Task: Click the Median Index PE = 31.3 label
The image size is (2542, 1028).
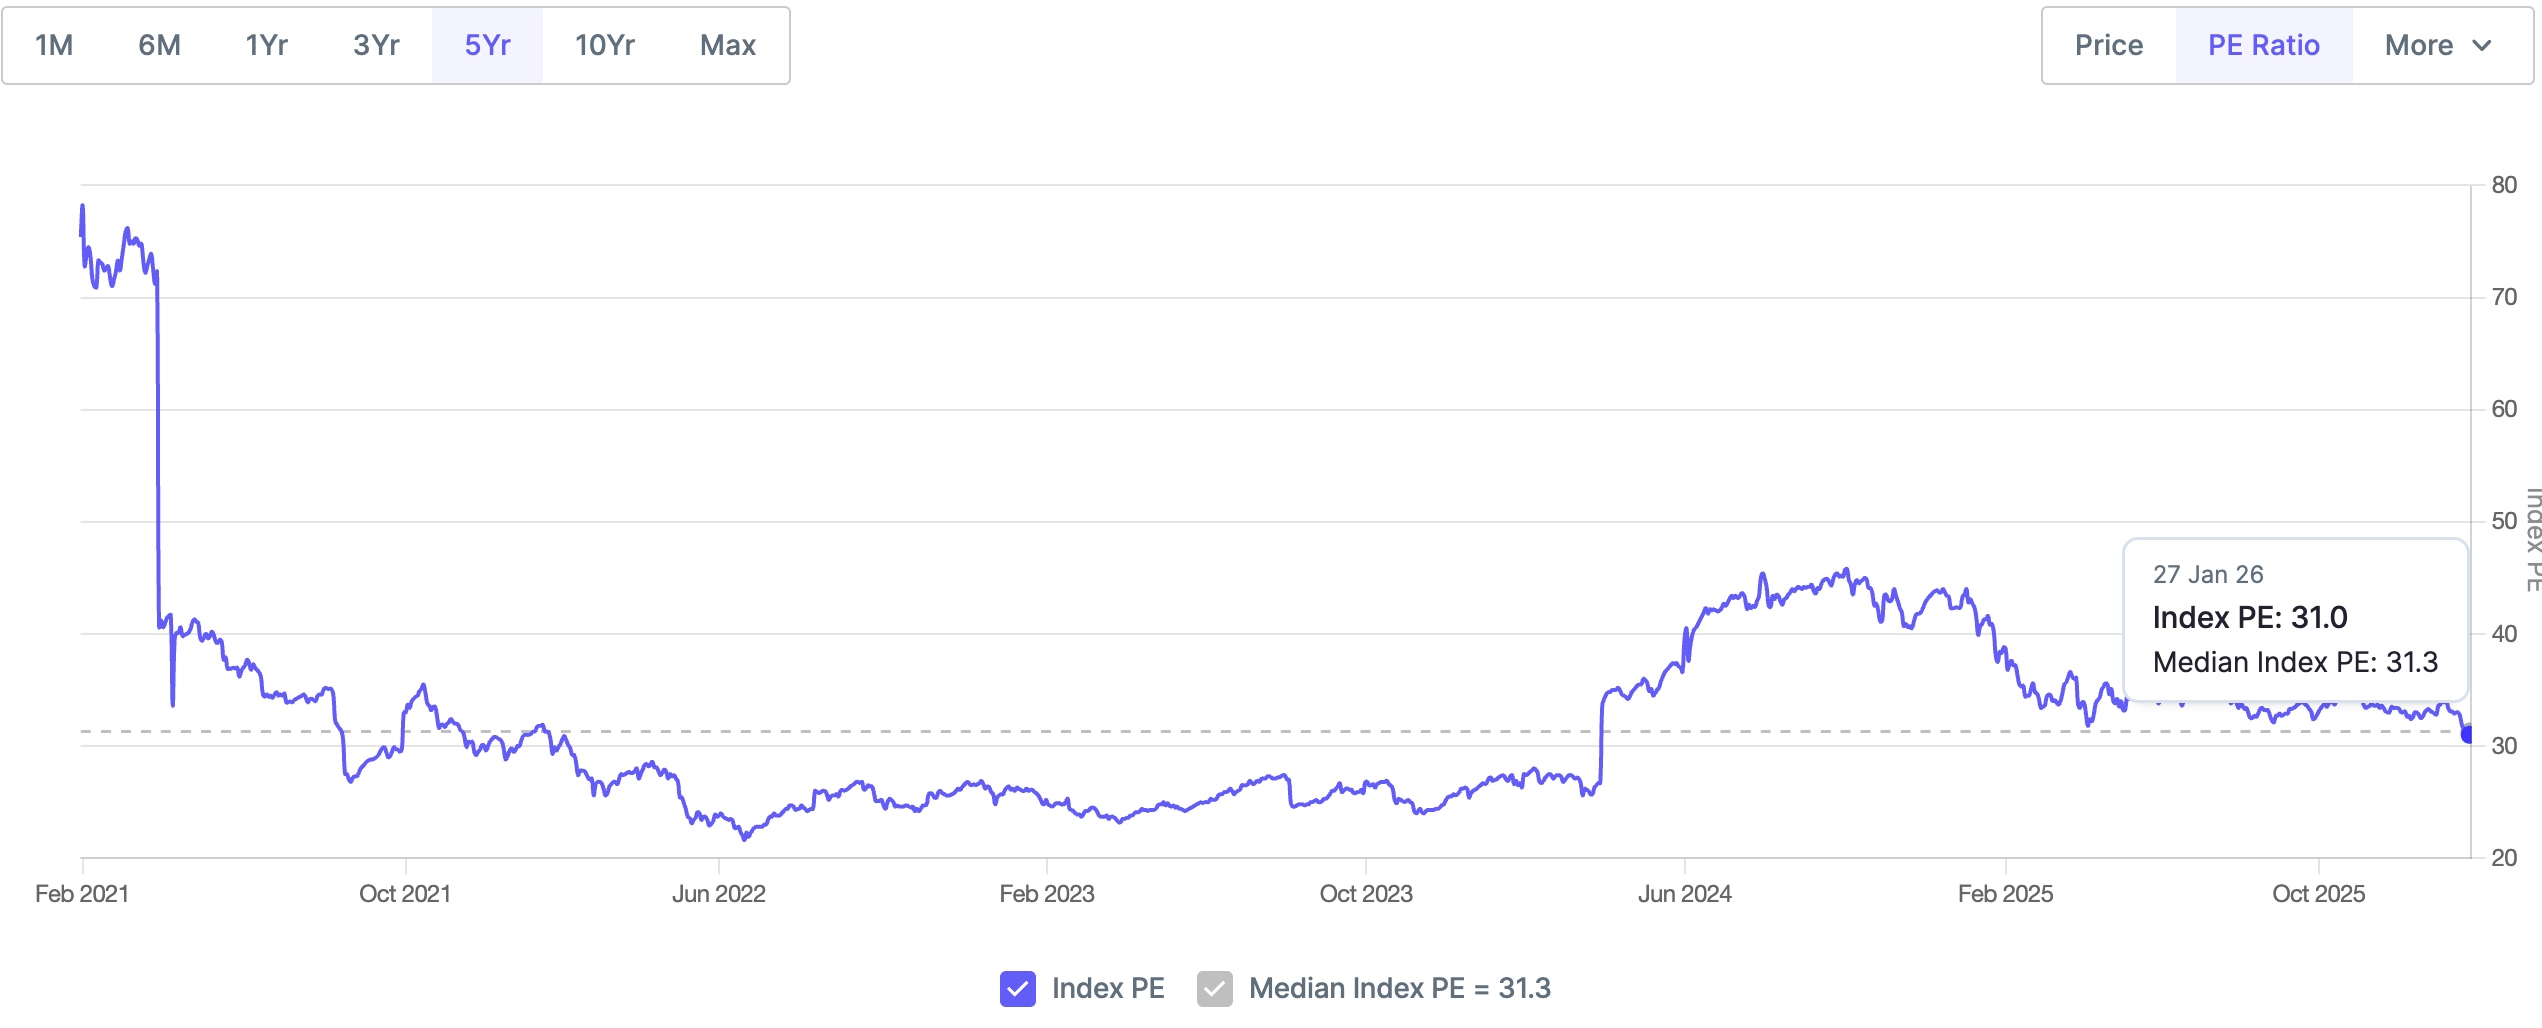Action: 1399,988
